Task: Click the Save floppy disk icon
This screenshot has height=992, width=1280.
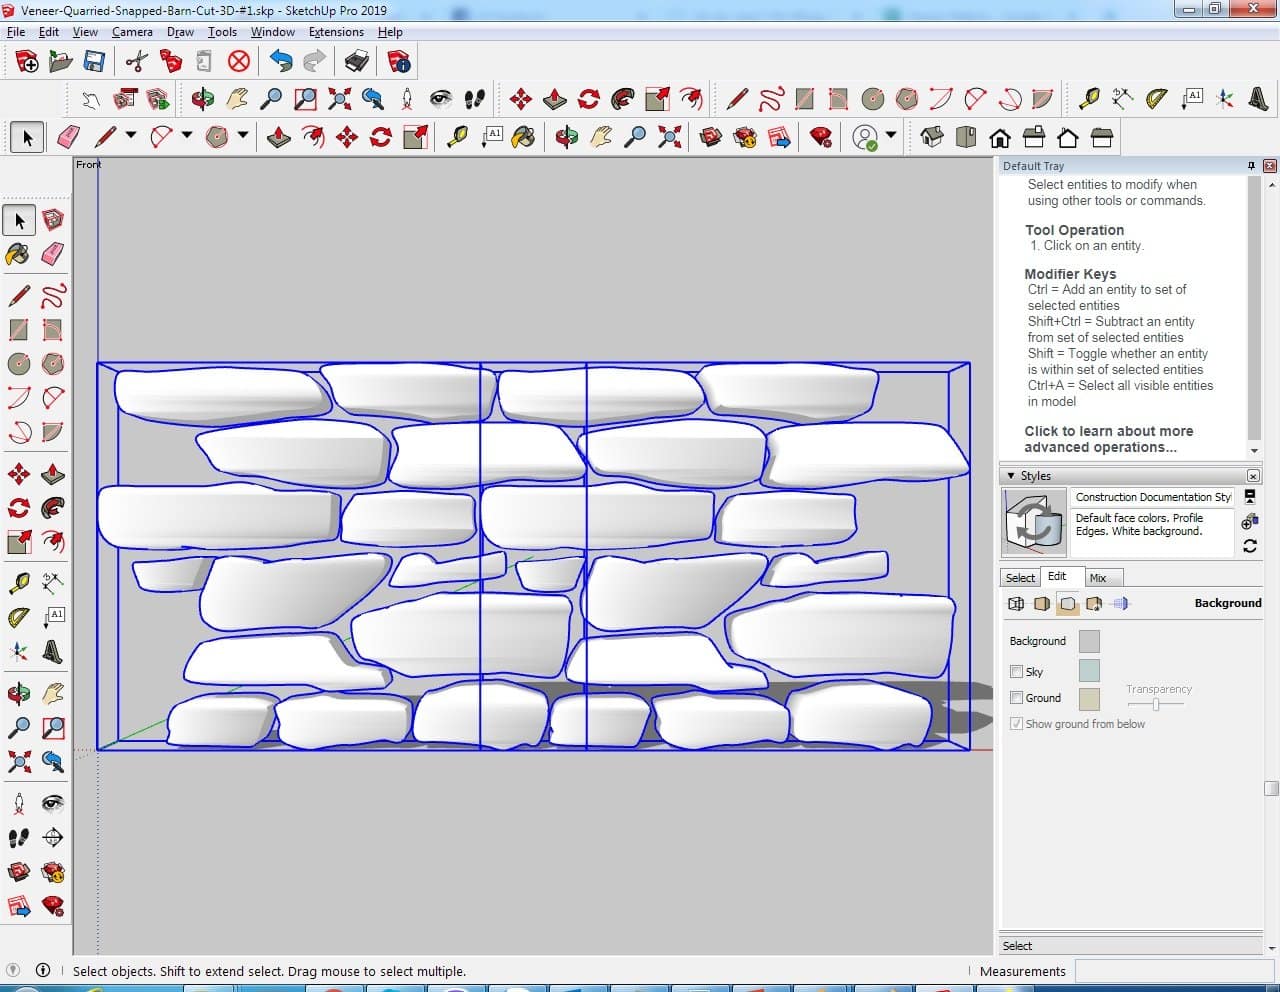Action: (94, 62)
